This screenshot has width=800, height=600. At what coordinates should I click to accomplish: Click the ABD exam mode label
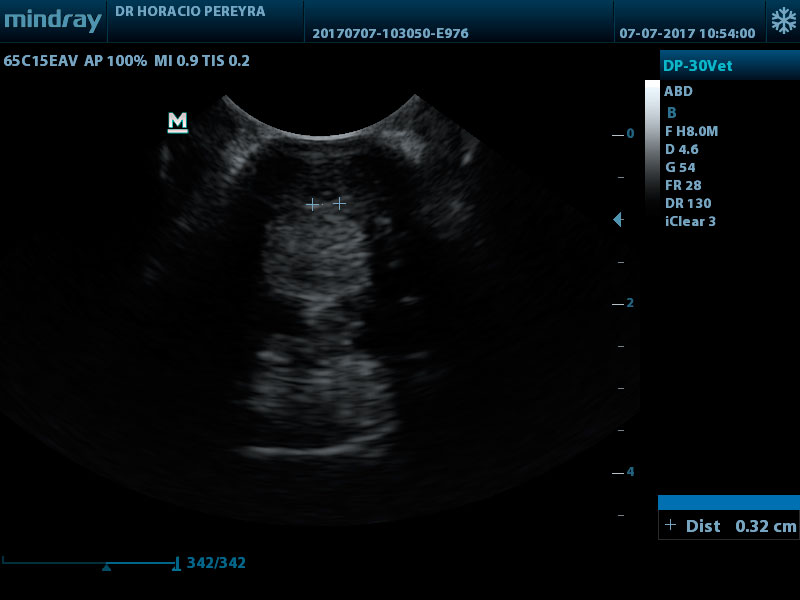tap(679, 91)
